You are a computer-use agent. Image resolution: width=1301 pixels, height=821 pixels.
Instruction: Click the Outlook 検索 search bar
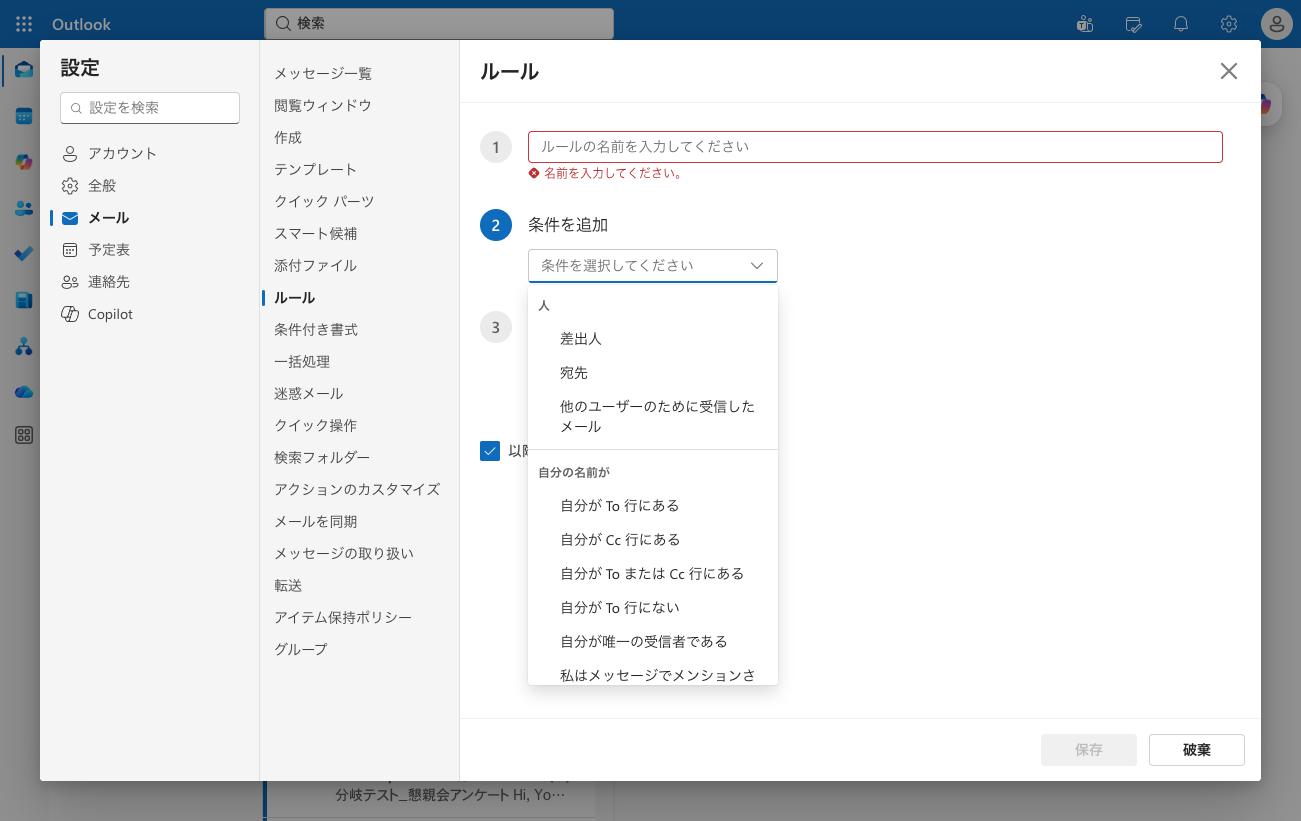[439, 23]
